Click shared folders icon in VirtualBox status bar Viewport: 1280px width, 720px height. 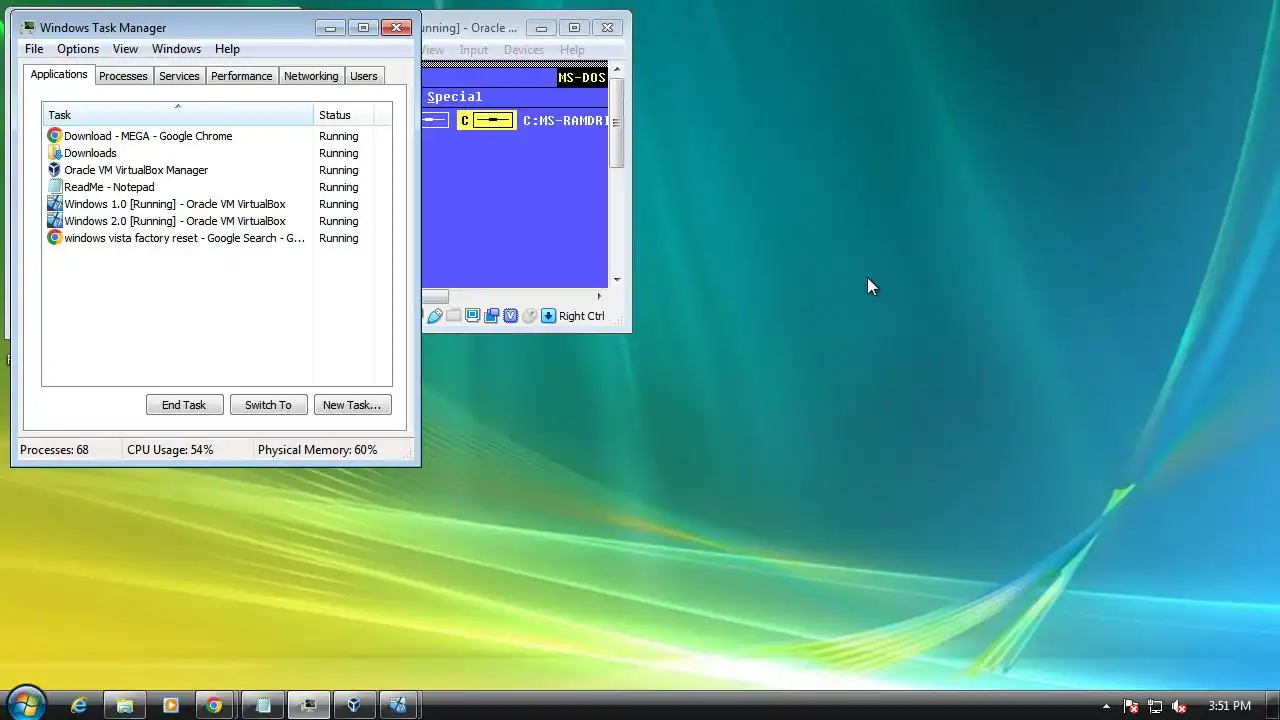click(454, 316)
